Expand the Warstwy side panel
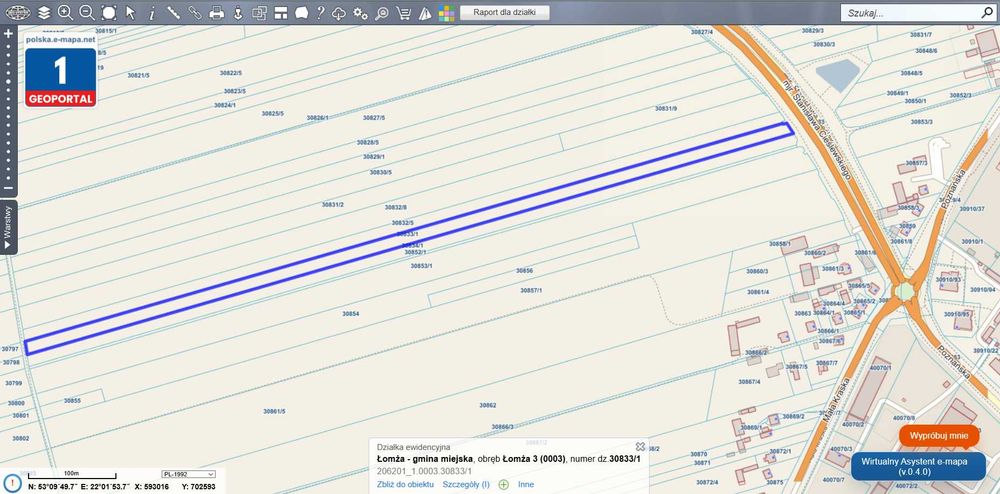Screen dimensions: 1000x494 point(8,228)
